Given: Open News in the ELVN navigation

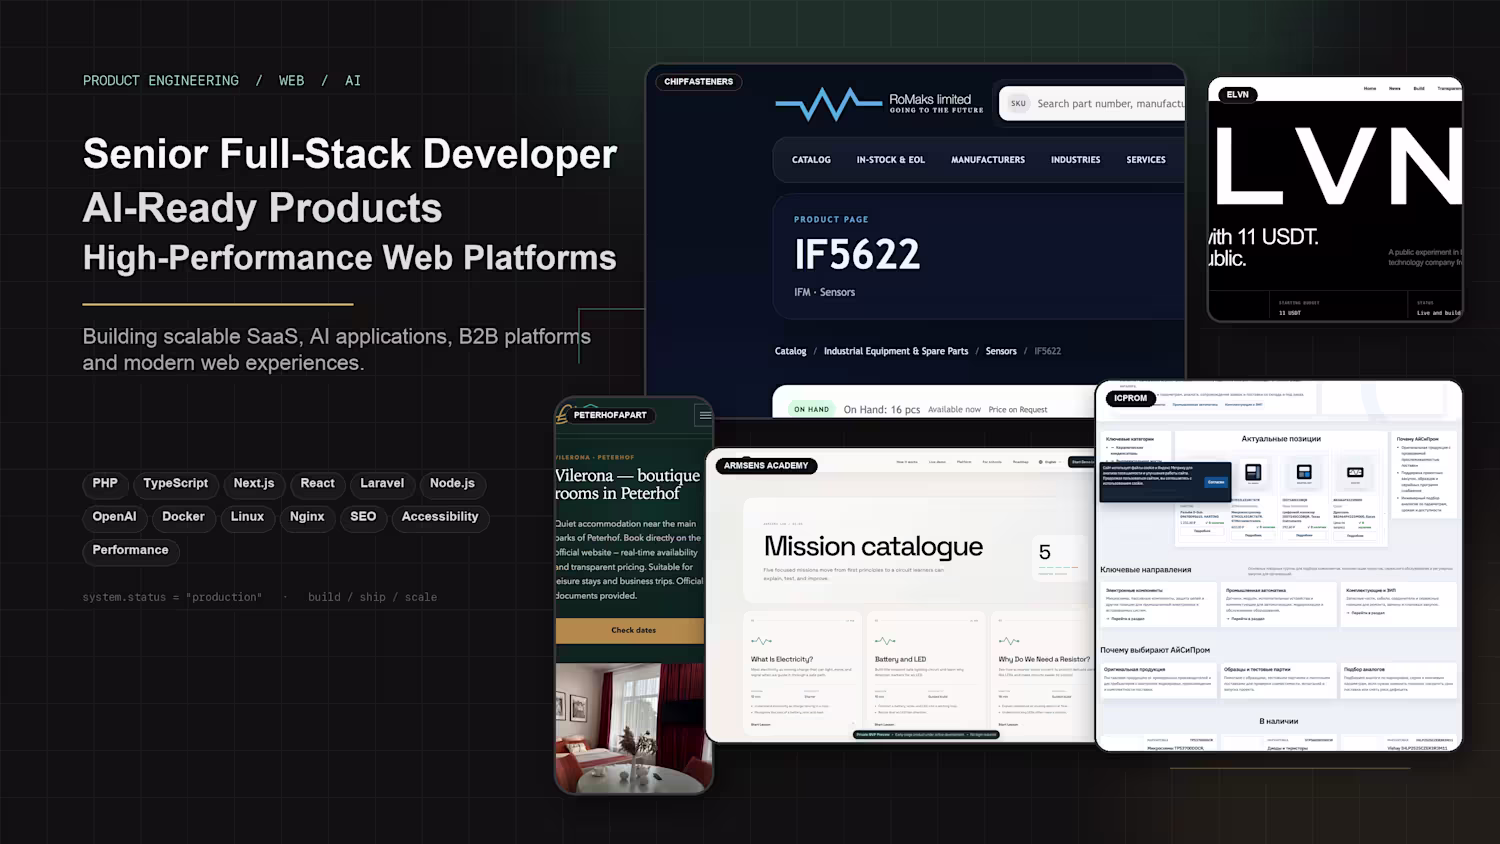Looking at the screenshot, I should [x=1395, y=89].
